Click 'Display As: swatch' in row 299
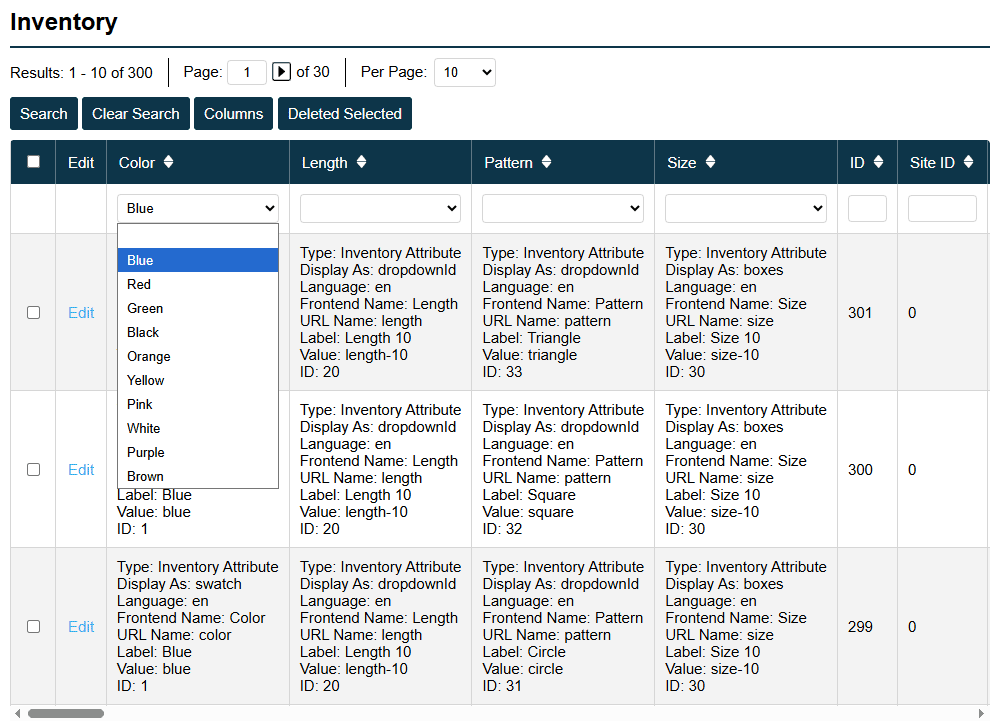This screenshot has width=1000, height=721. [x=179, y=584]
